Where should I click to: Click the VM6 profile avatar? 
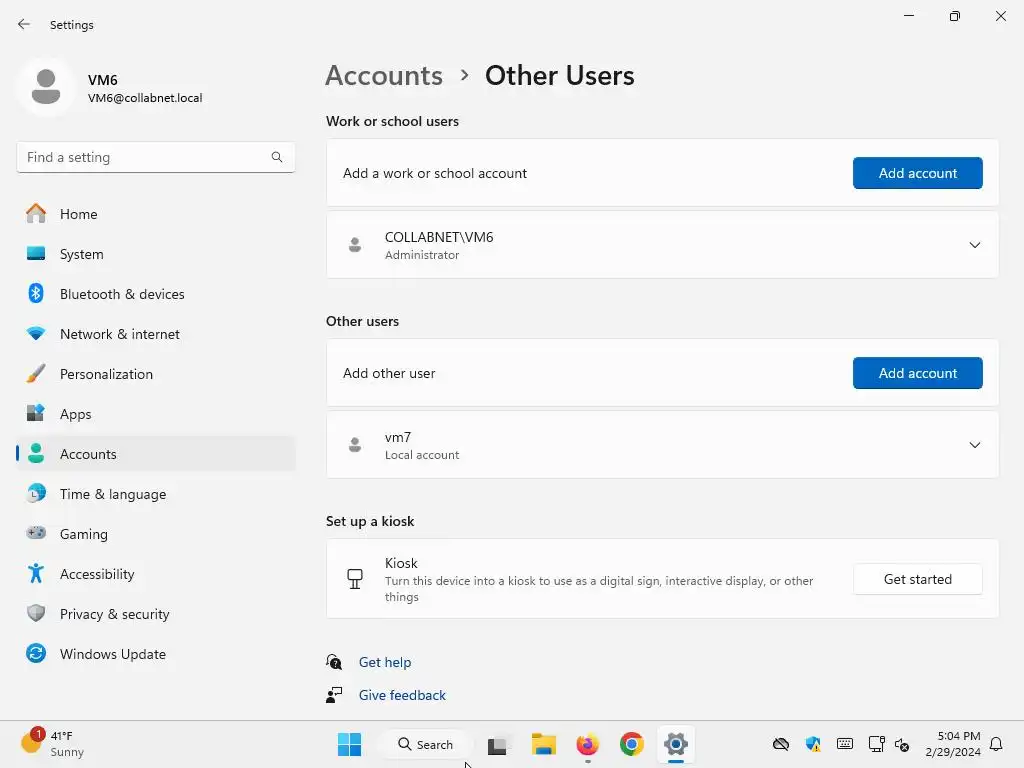45,88
